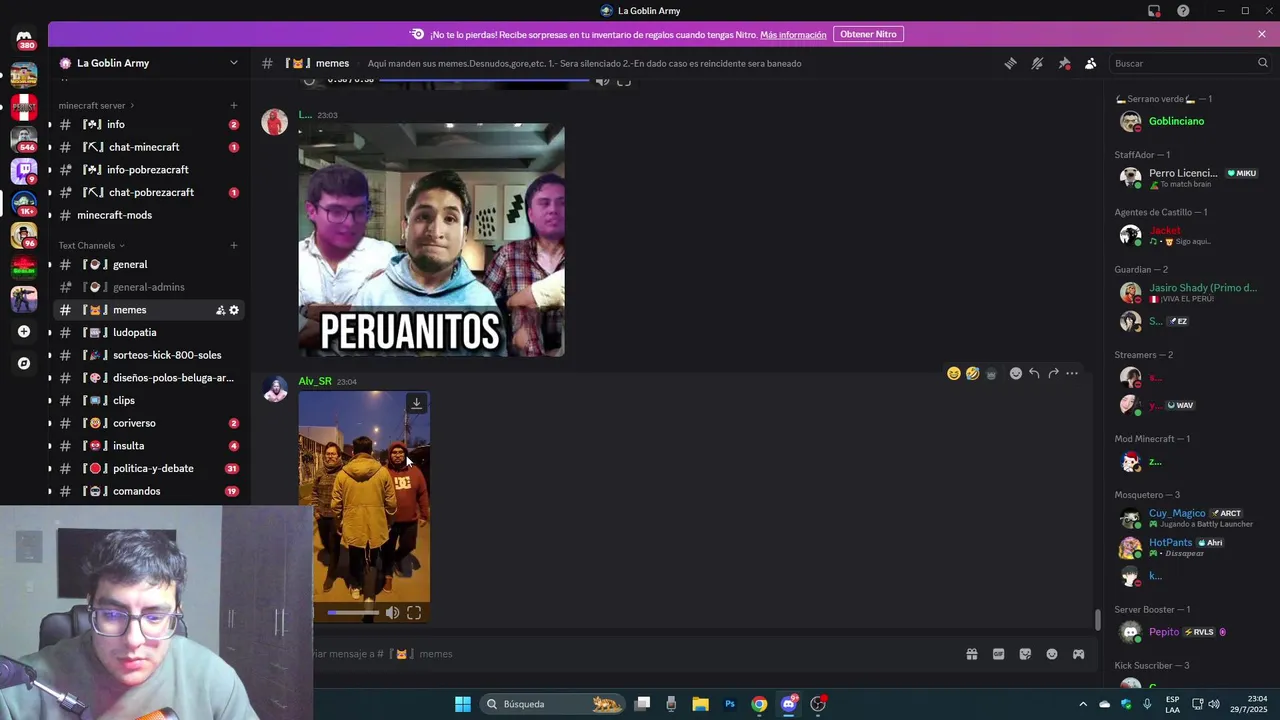Toggle the member list icon
This screenshot has height=720, width=1280.
1091,63
